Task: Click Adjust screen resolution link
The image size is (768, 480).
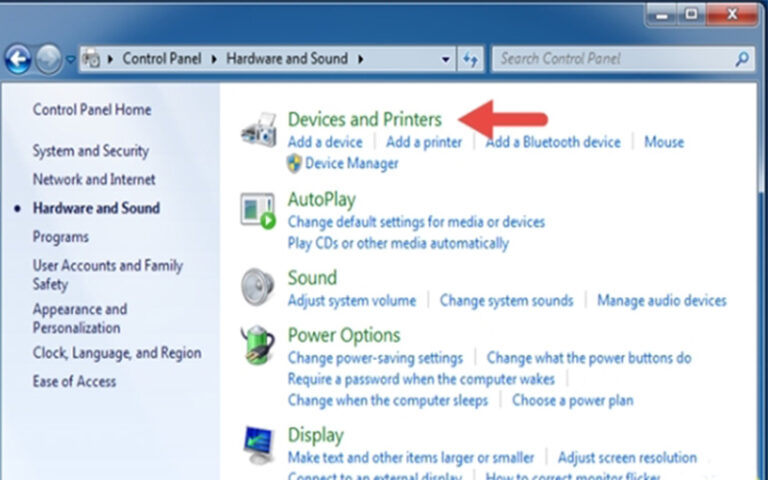Action: [627, 458]
